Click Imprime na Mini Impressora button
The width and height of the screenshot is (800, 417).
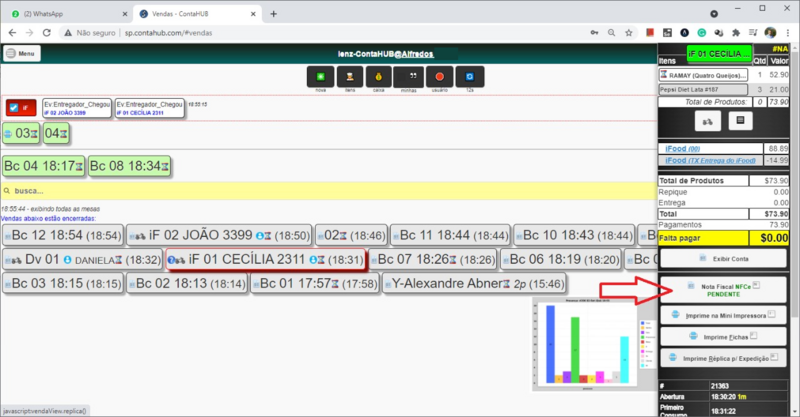click(723, 315)
